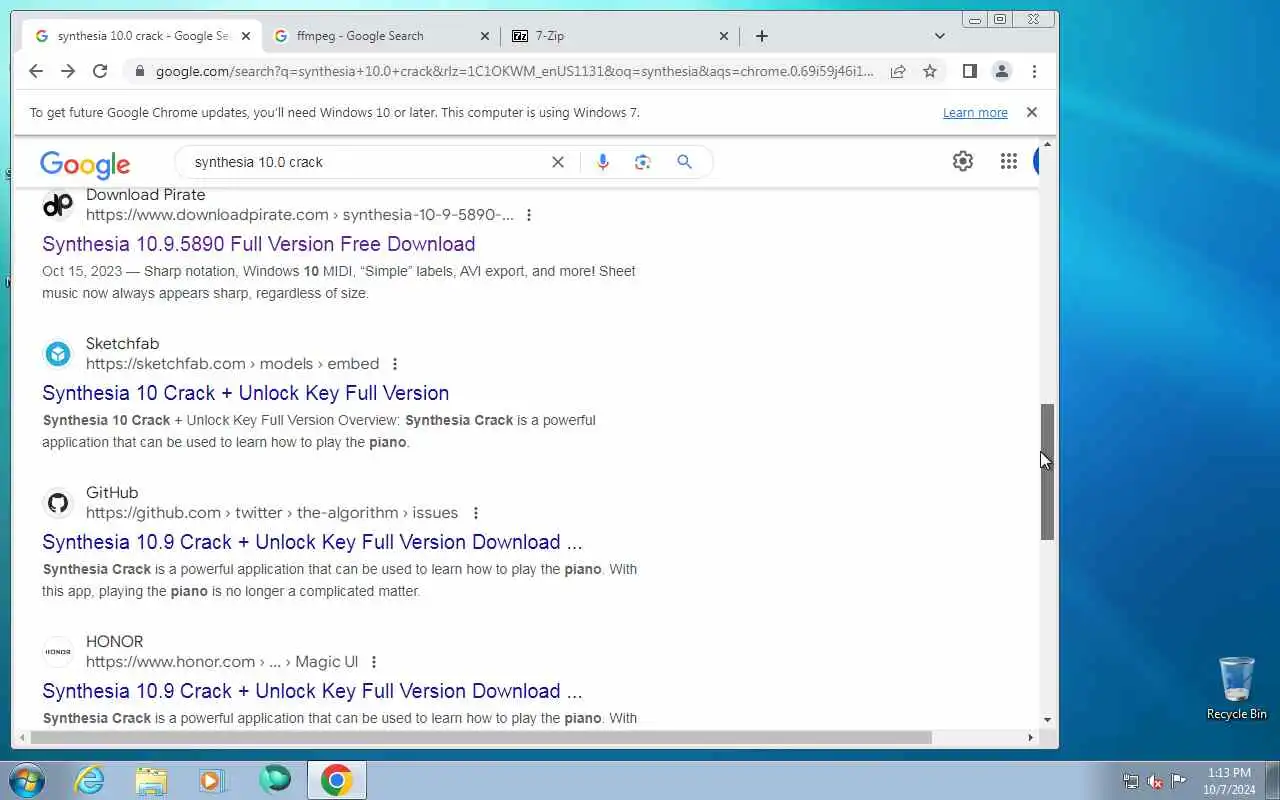Open the Windows Start menu
This screenshot has width=1280, height=800.
(x=27, y=780)
